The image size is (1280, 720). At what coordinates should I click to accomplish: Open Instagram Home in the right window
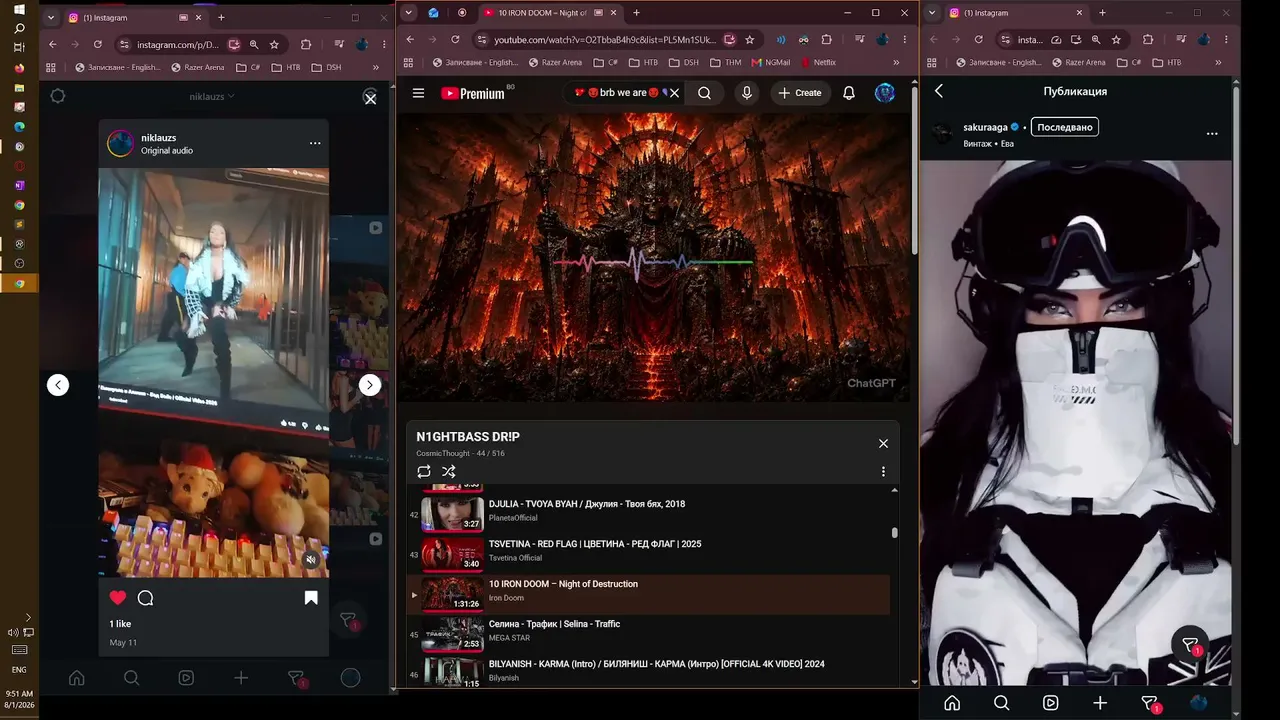(952, 703)
